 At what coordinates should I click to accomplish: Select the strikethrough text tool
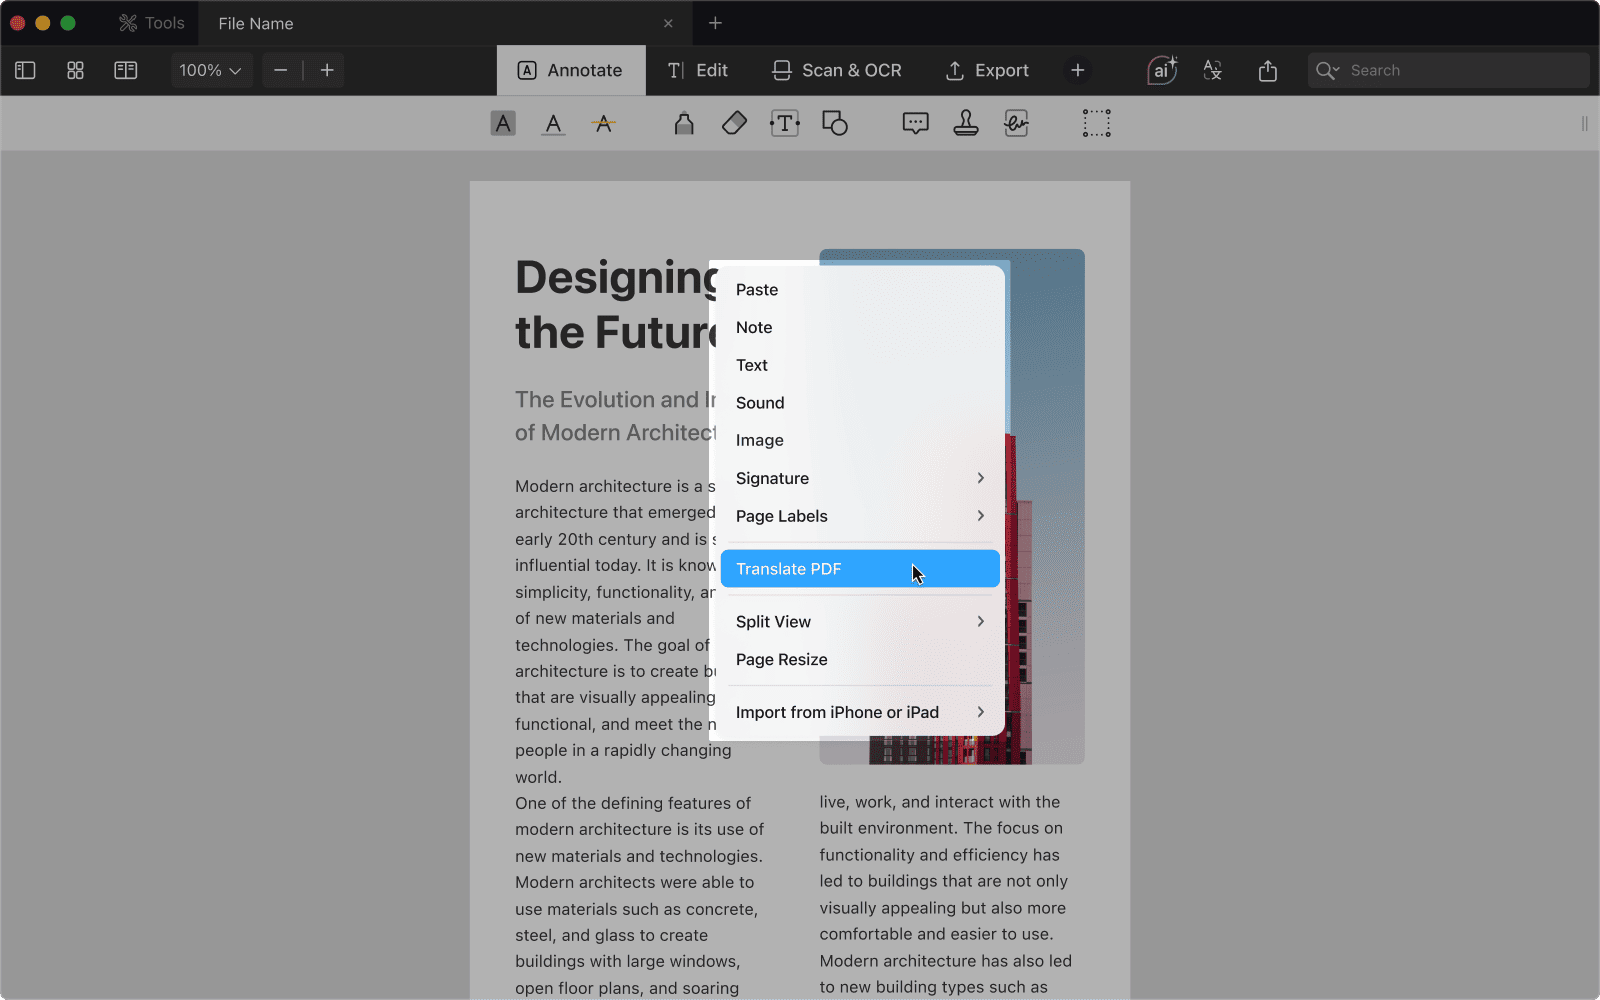pyautogui.click(x=603, y=124)
